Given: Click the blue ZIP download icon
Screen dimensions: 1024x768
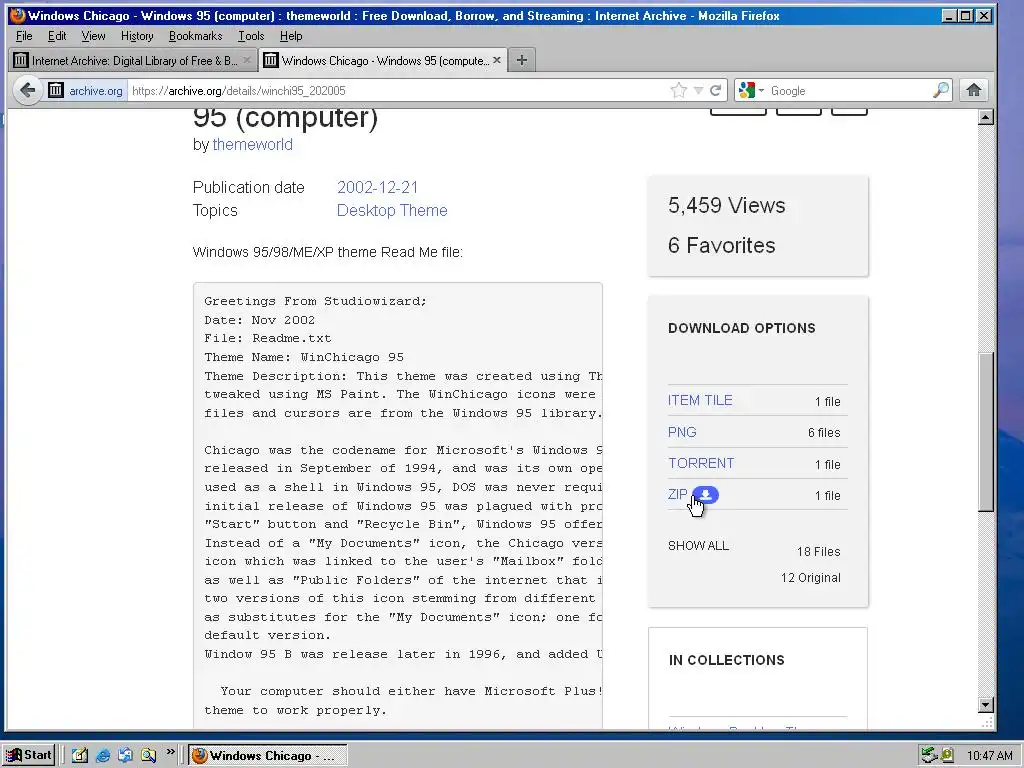Looking at the screenshot, I should coord(705,495).
